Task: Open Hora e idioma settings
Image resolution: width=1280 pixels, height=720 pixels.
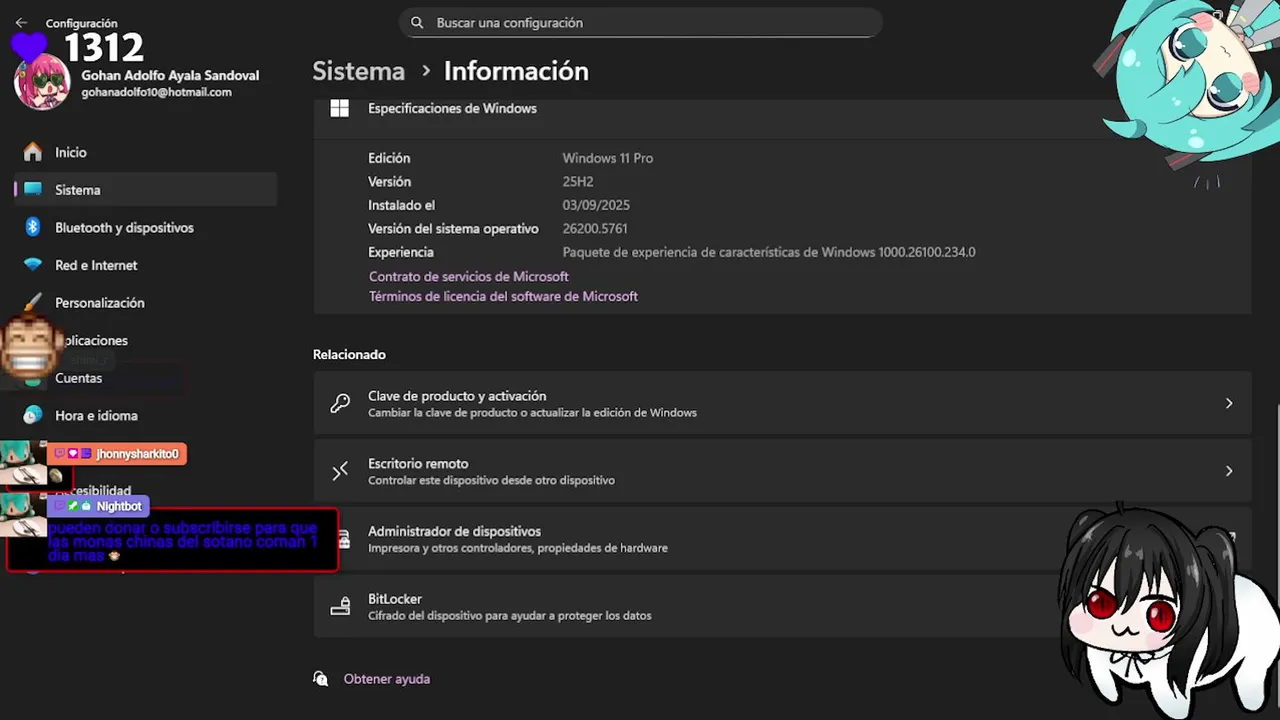Action: tap(146, 415)
